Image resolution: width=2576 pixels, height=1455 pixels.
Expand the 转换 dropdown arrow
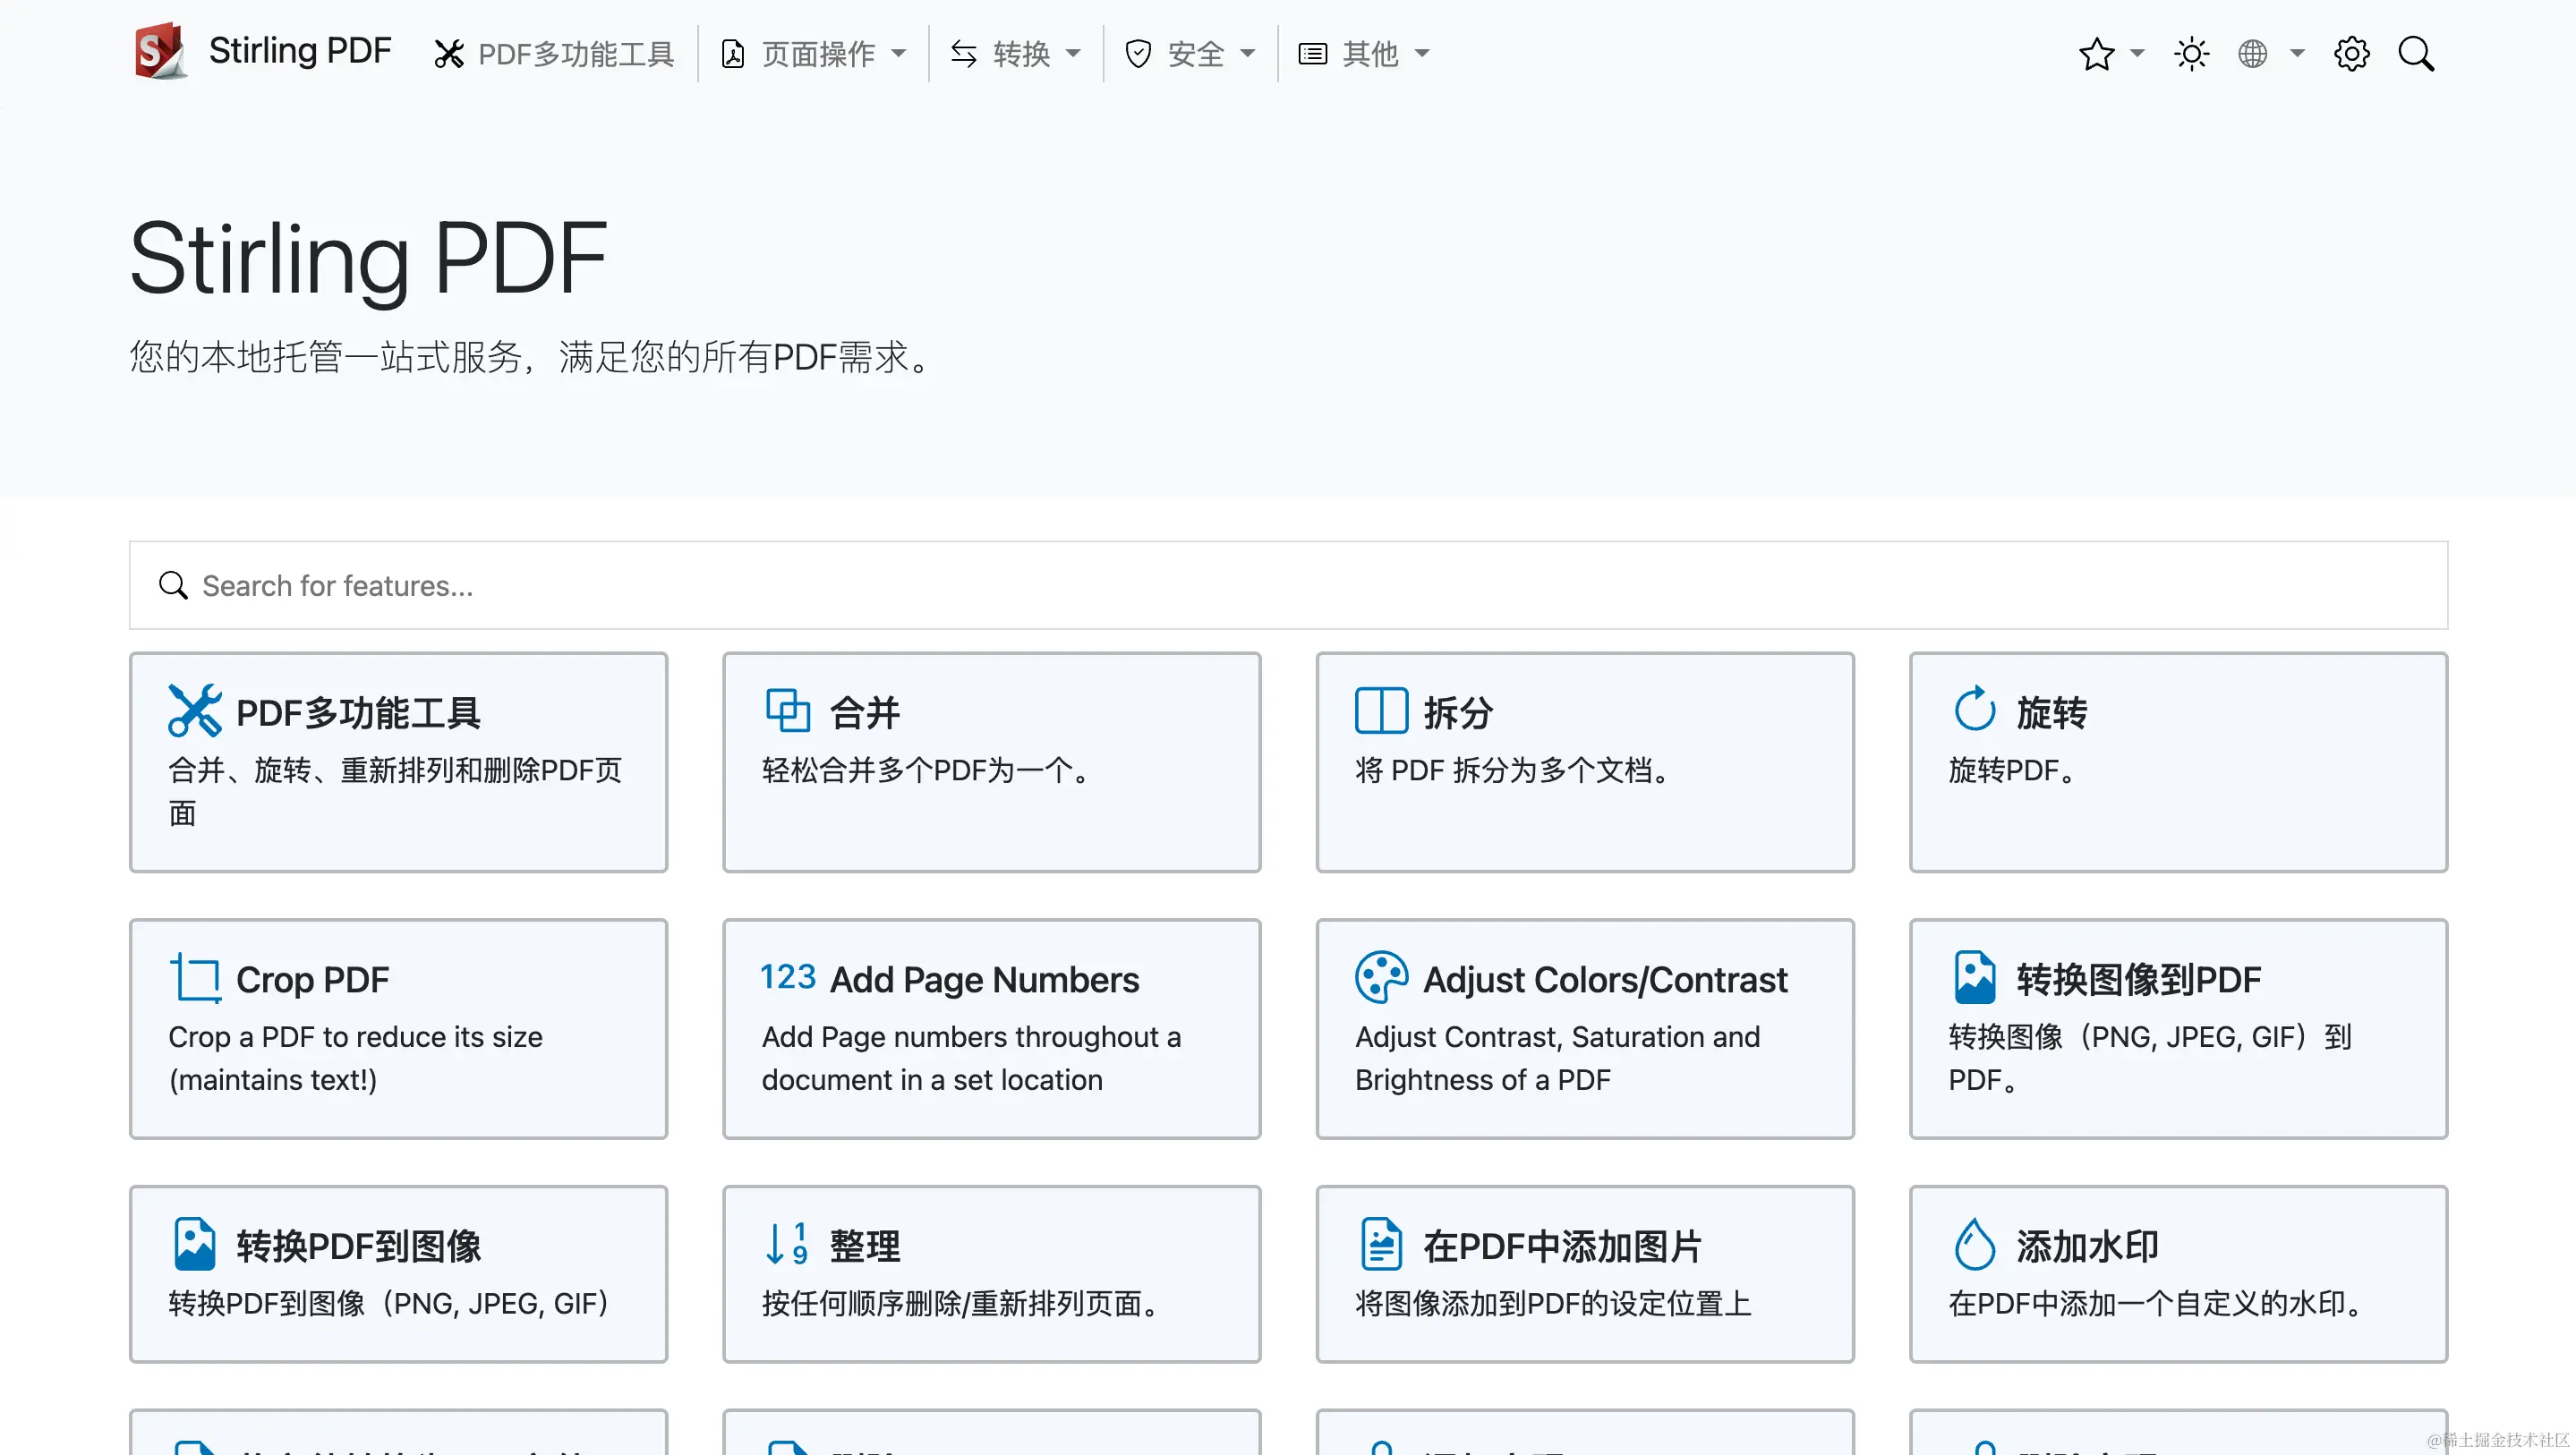1073,54
